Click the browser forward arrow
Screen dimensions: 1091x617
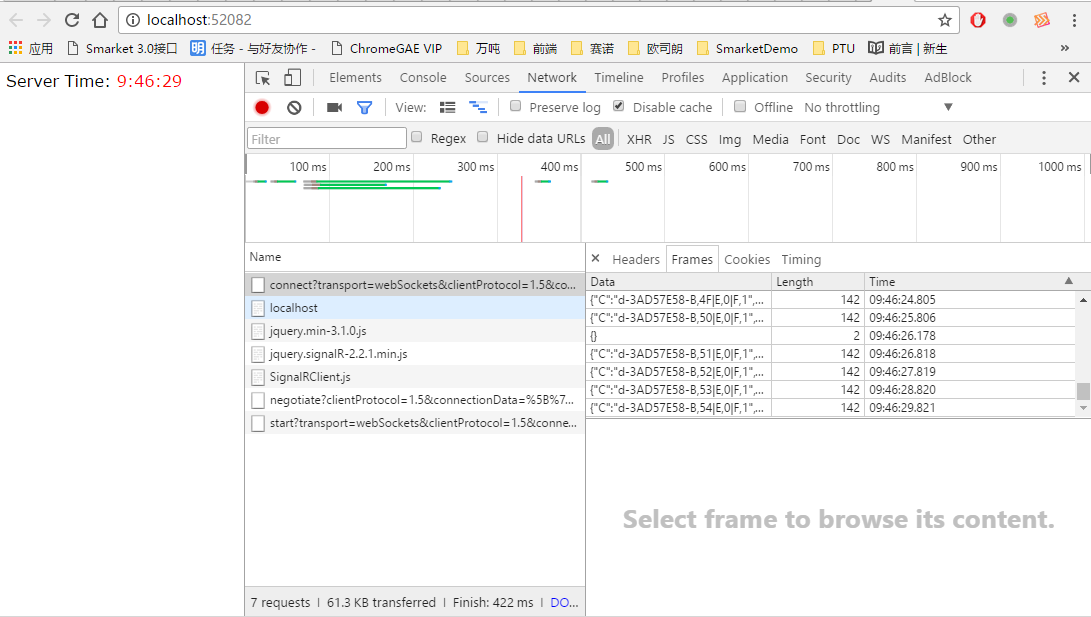coord(44,20)
